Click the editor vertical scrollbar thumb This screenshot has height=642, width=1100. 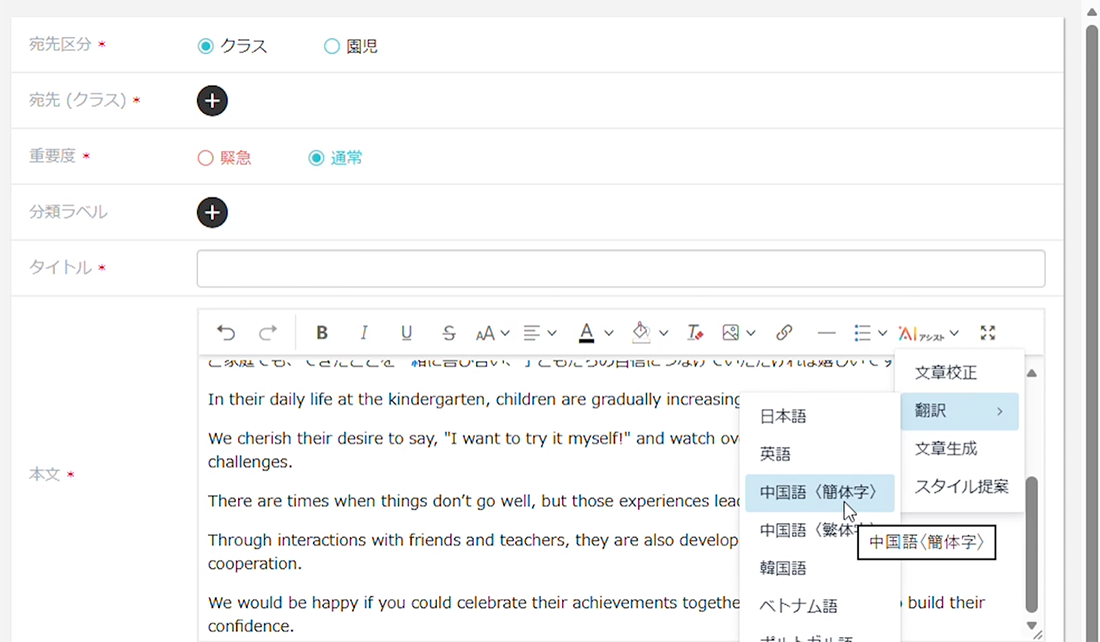(1031, 544)
